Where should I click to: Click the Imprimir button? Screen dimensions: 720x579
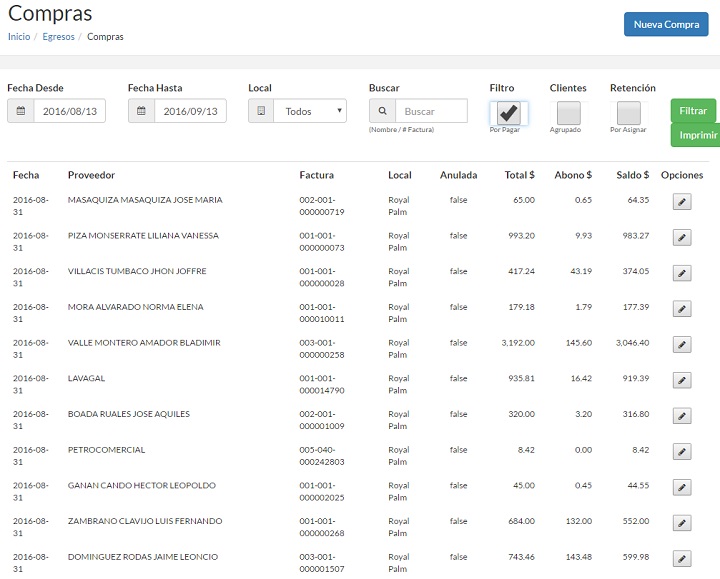tap(697, 135)
